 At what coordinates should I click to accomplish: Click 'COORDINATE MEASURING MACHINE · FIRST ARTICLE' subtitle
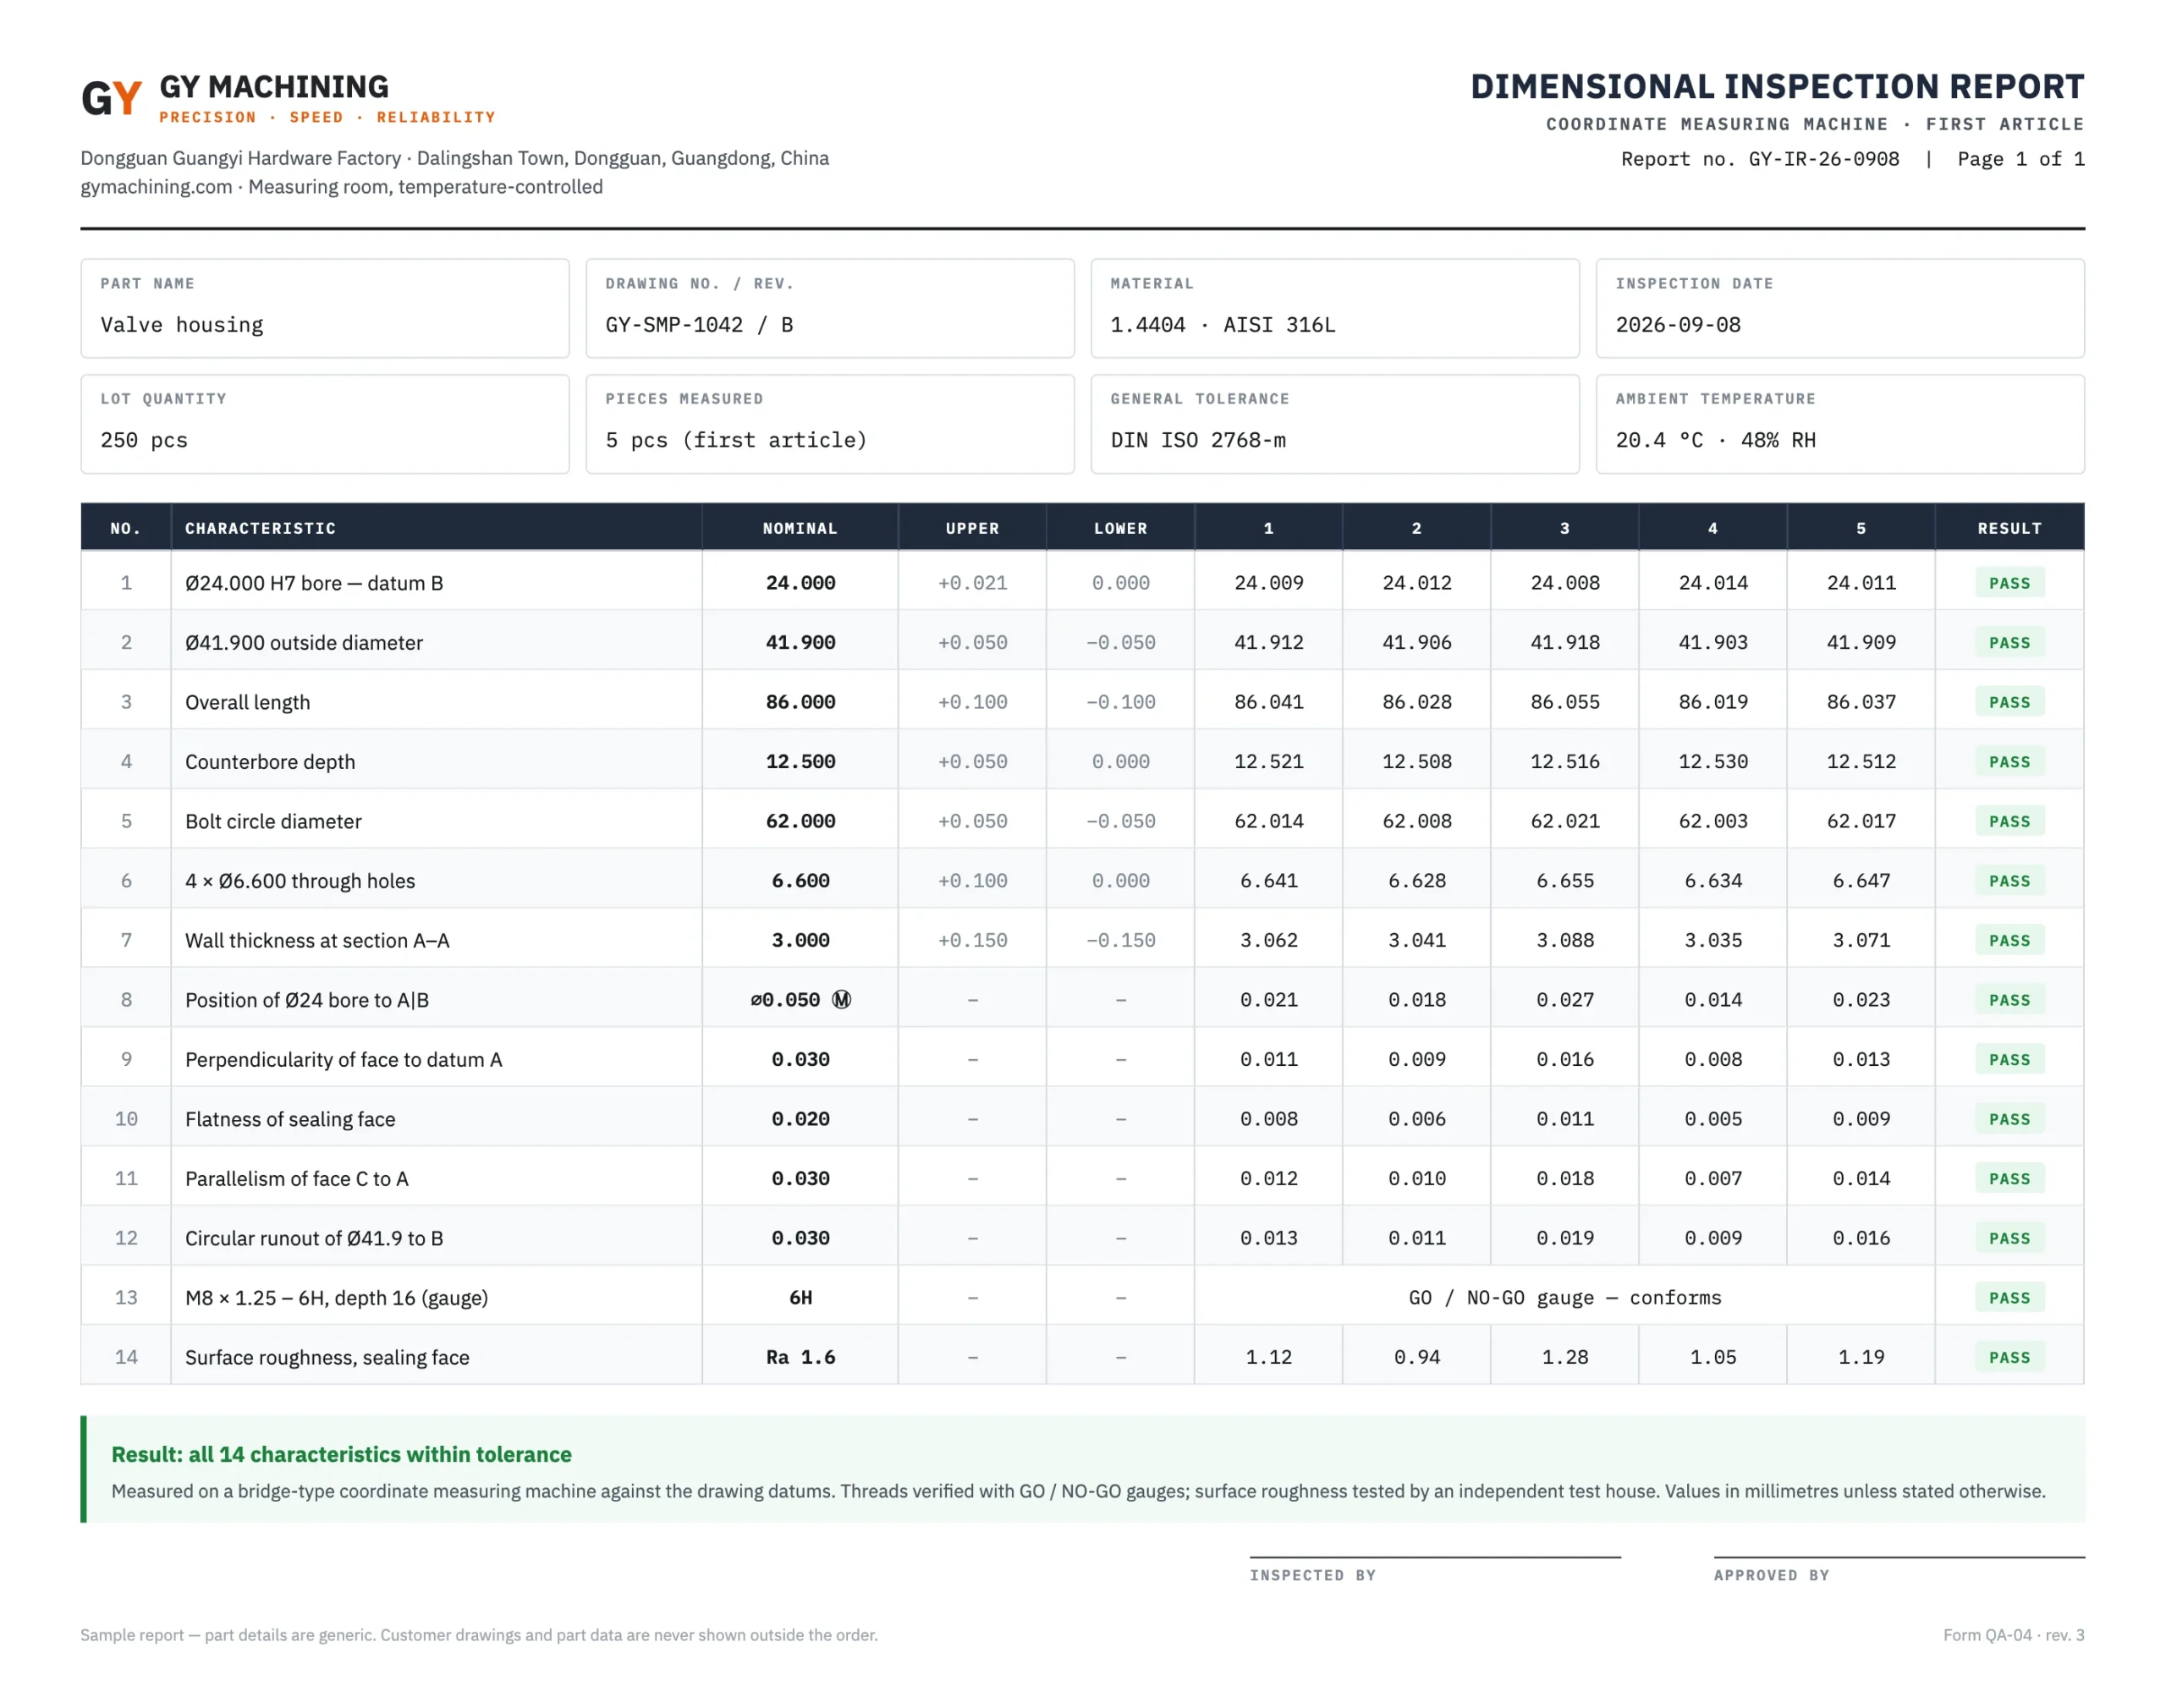[x=1815, y=124]
